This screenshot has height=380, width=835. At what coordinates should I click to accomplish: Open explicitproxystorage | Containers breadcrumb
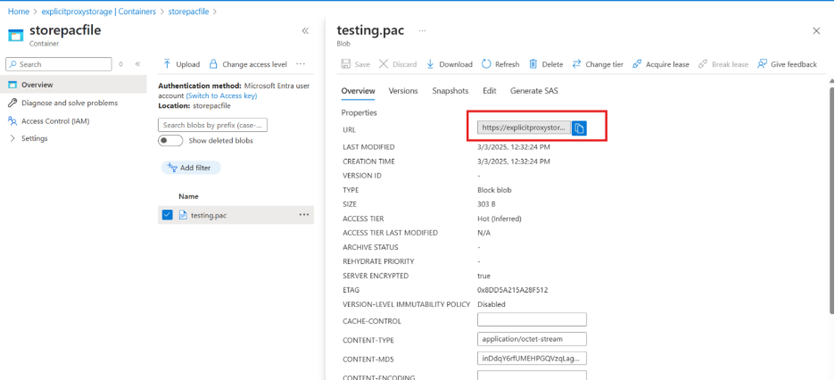98,11
